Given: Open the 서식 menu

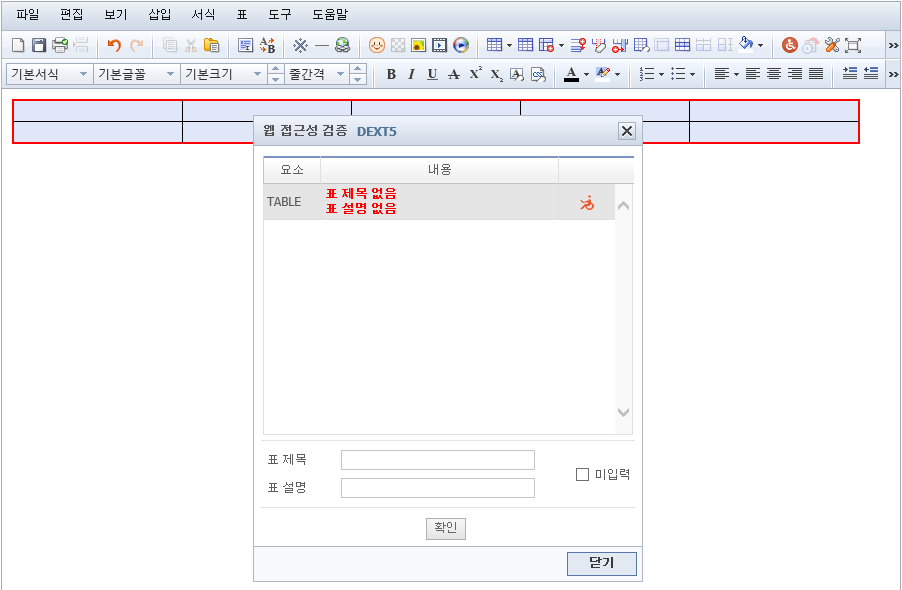Looking at the screenshot, I should 204,15.
